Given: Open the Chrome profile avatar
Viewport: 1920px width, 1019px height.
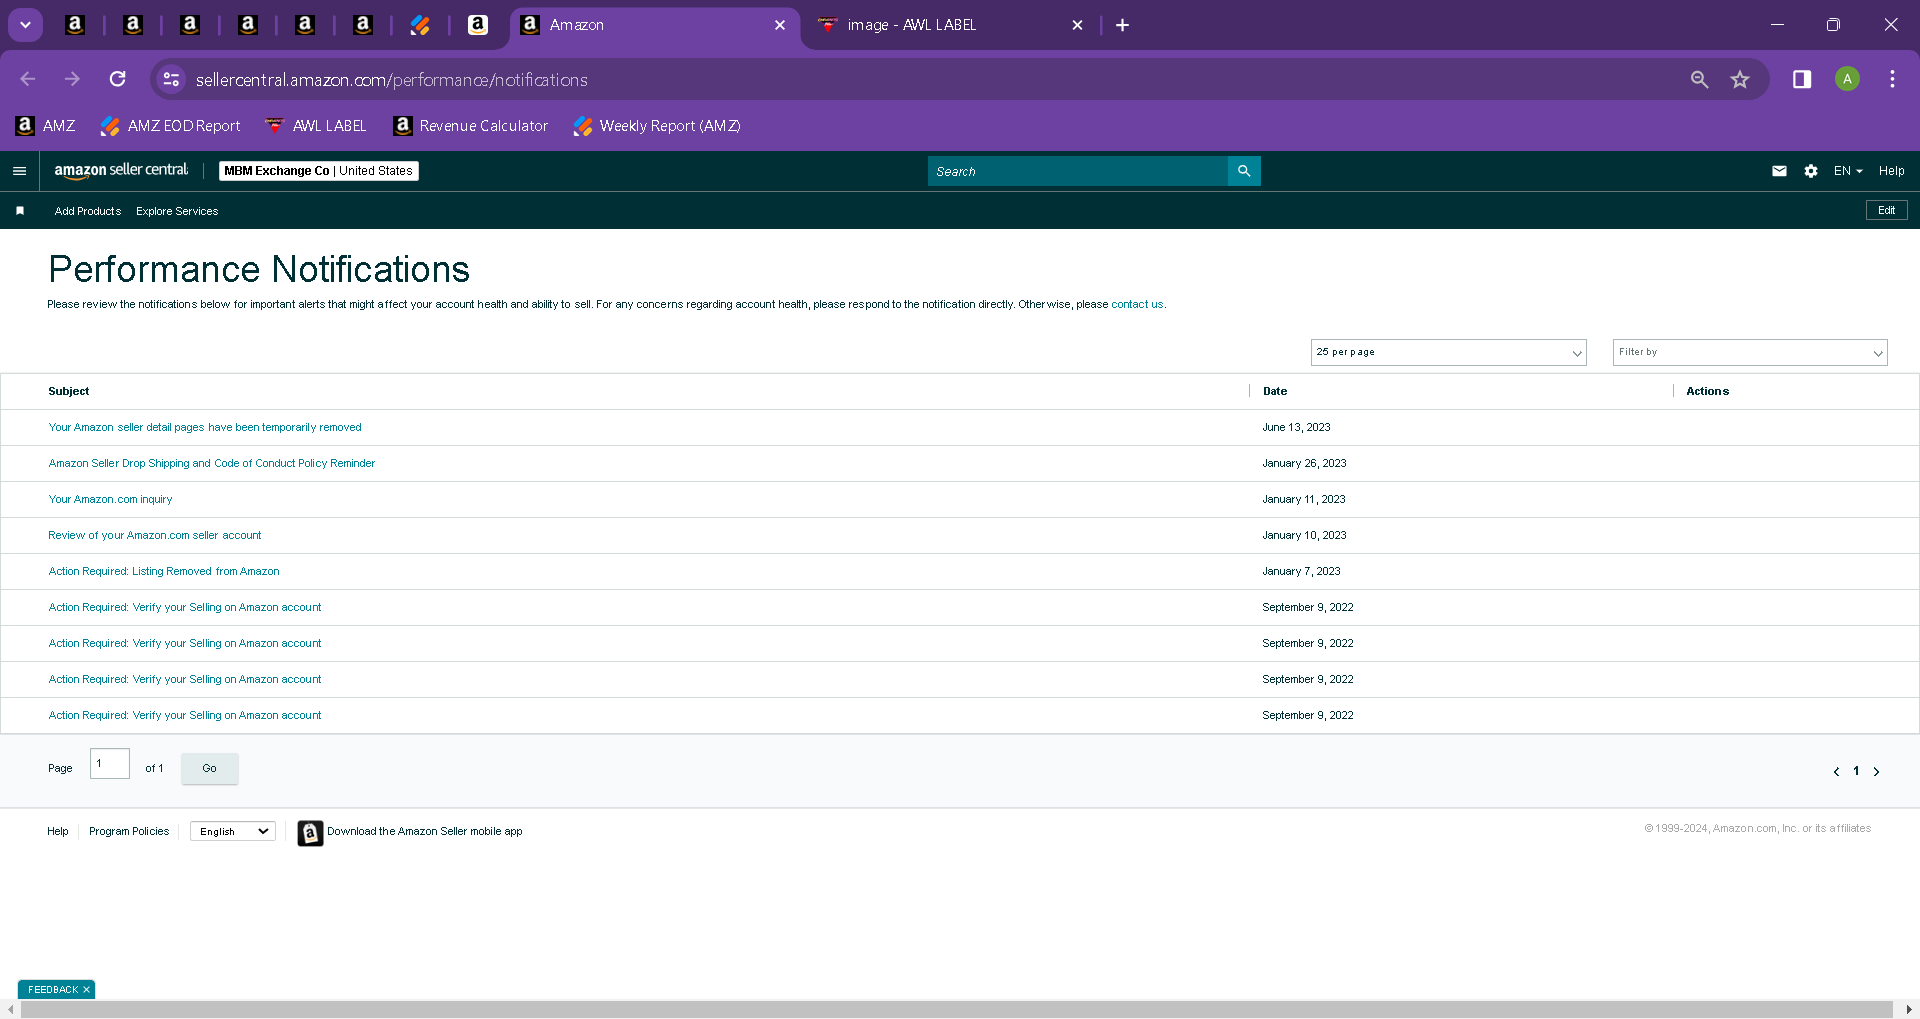Looking at the screenshot, I should pos(1847,79).
